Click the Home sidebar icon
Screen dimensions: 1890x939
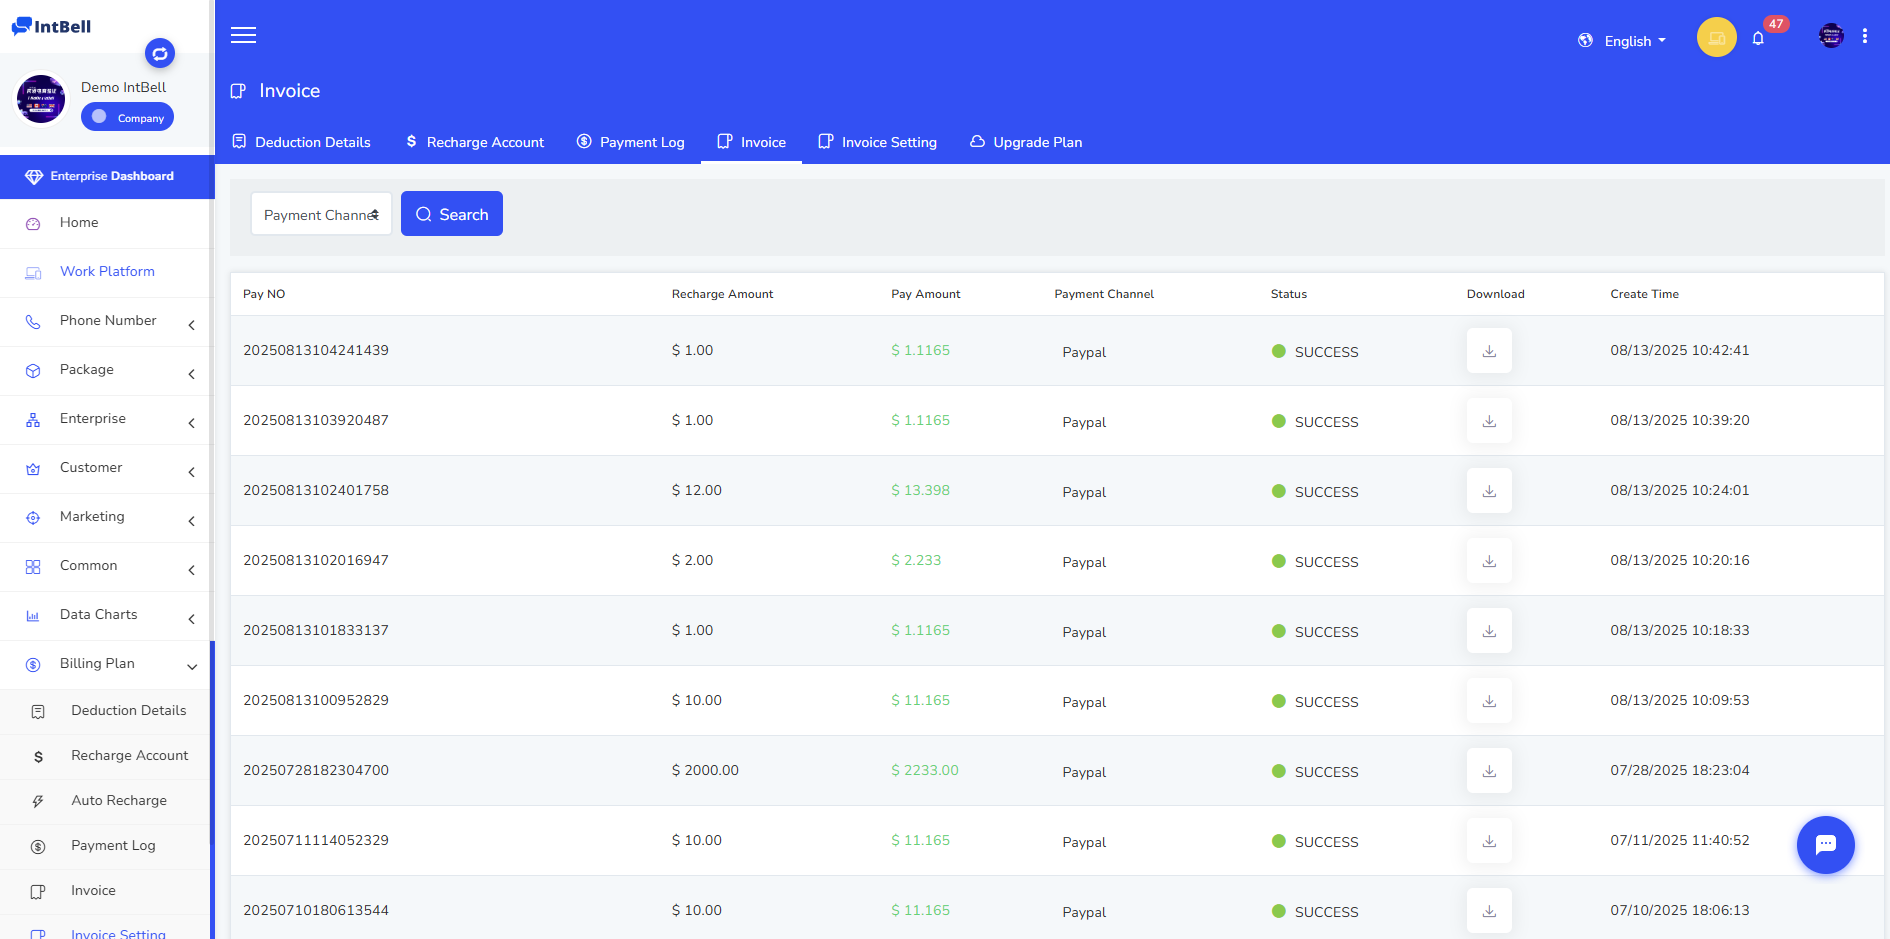click(x=33, y=224)
